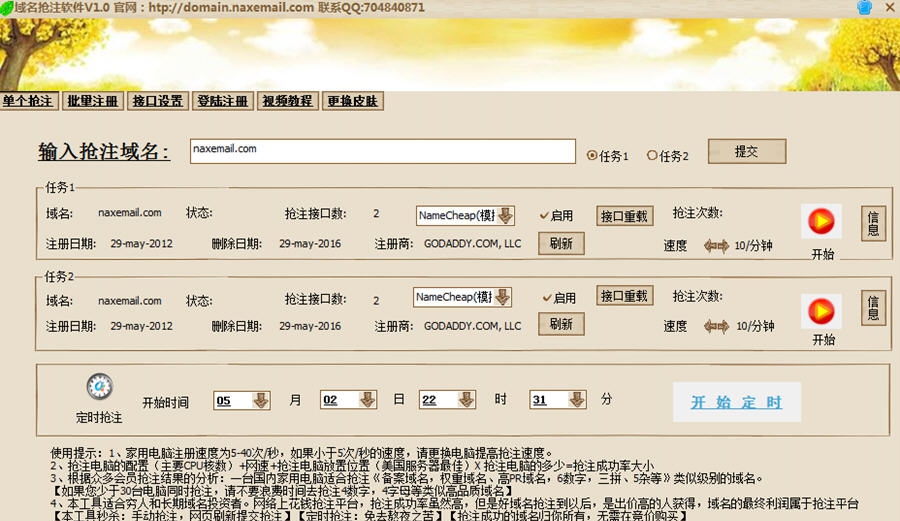The image size is (900, 521).
Task: Open the 信息 info button for Task 2
Action: point(873,308)
